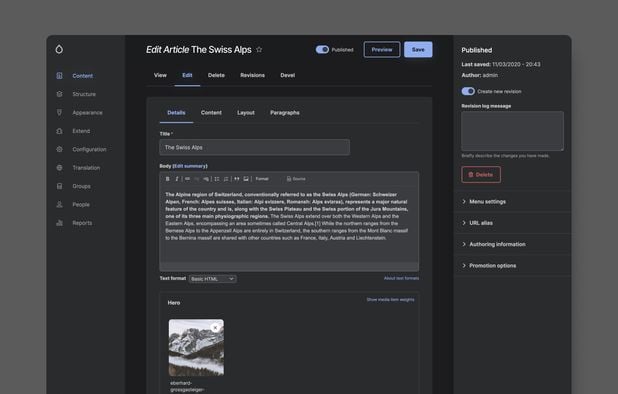Open Structure in sidebar menu
The height and width of the screenshot is (394, 618).
pos(84,94)
